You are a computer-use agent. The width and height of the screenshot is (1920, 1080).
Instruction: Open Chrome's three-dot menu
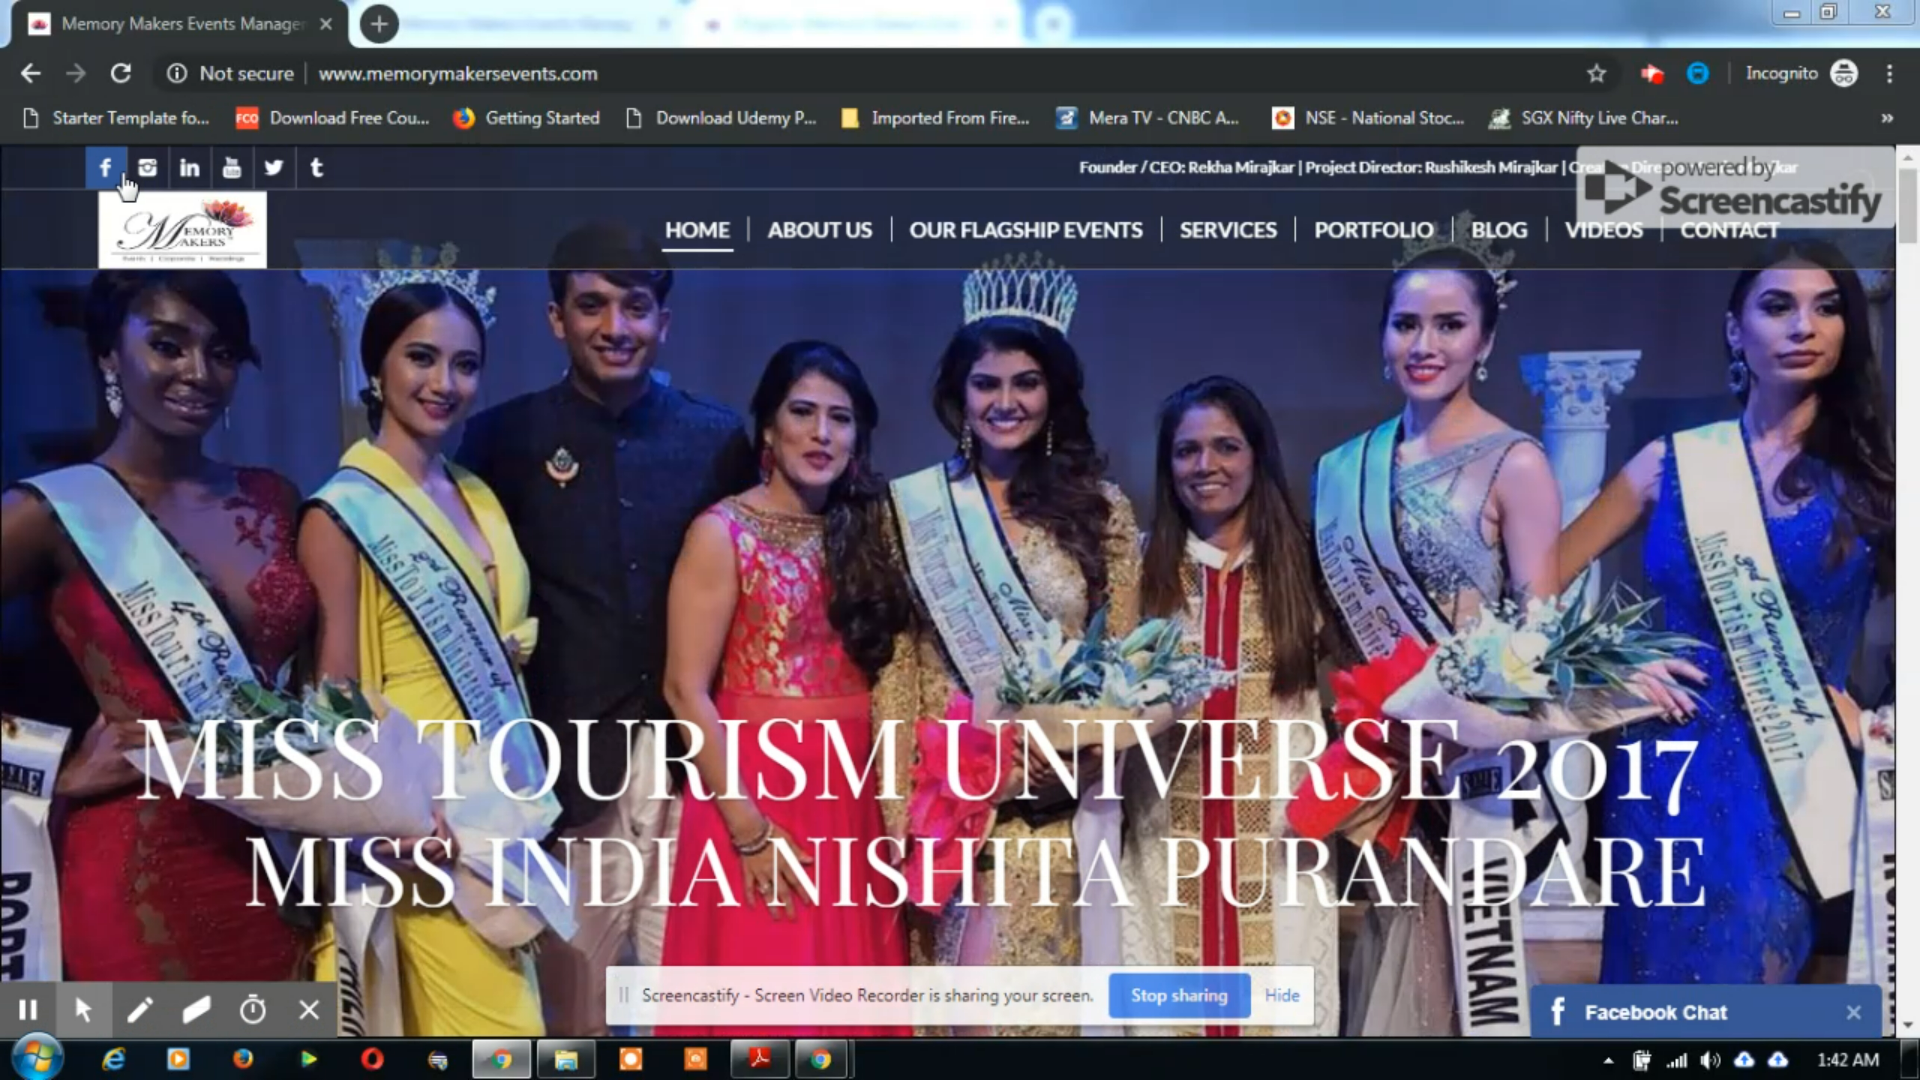(1889, 73)
